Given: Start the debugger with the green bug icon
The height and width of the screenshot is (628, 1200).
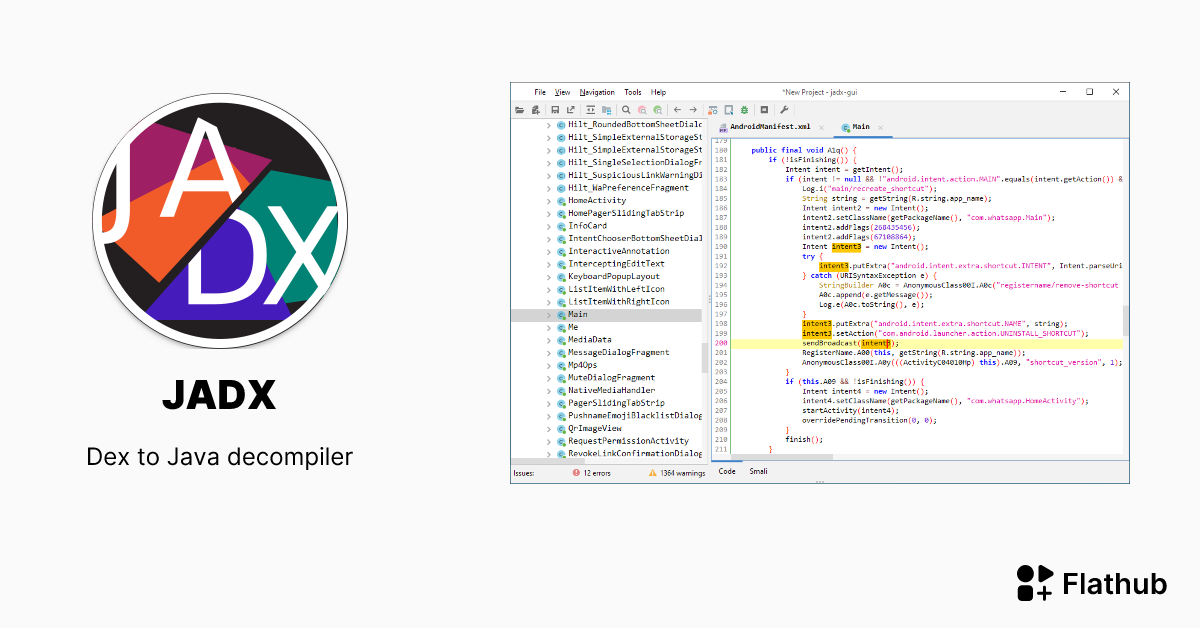Looking at the screenshot, I should [x=744, y=110].
